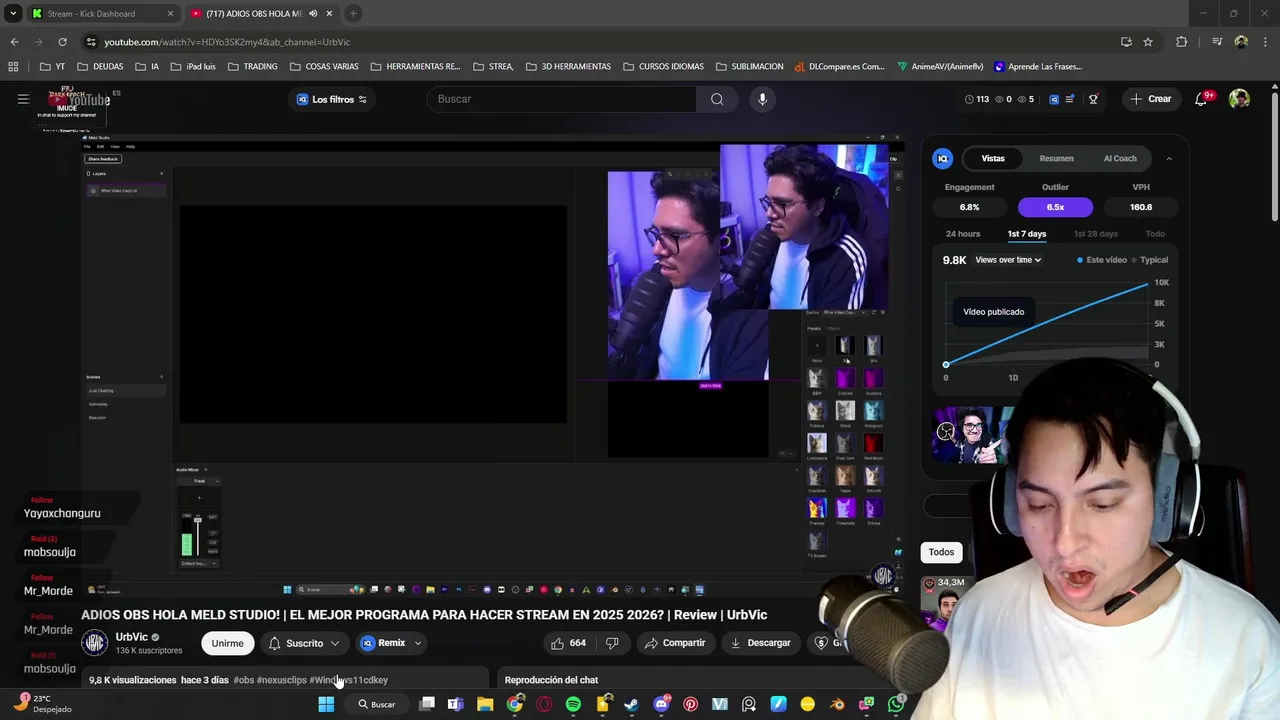Open the weather widget showing 23°C
The width and height of the screenshot is (1280, 720).
[x=43, y=704]
